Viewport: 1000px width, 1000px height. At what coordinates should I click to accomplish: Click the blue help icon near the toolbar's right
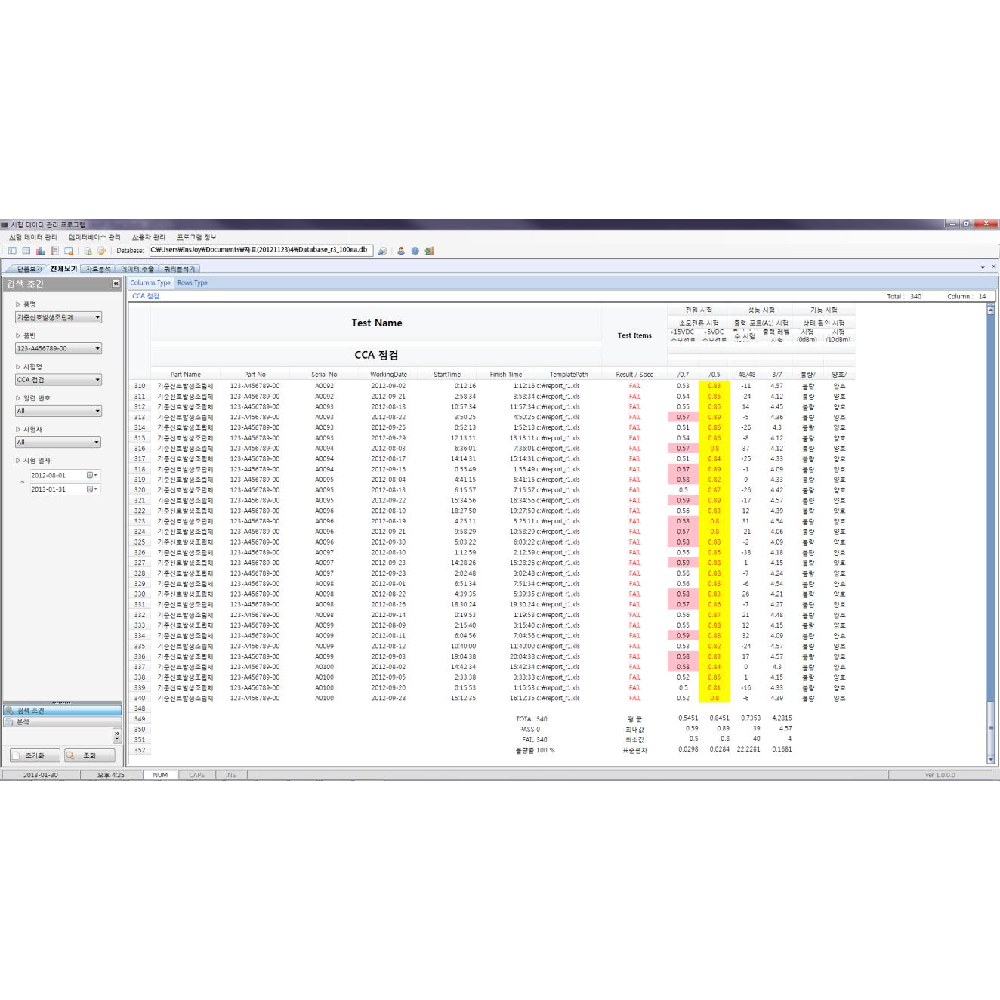pyautogui.click(x=414, y=251)
